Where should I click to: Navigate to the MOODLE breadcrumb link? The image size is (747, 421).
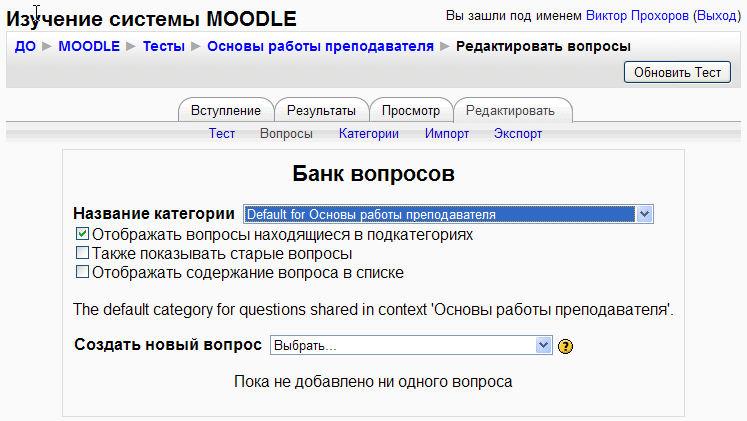89,46
